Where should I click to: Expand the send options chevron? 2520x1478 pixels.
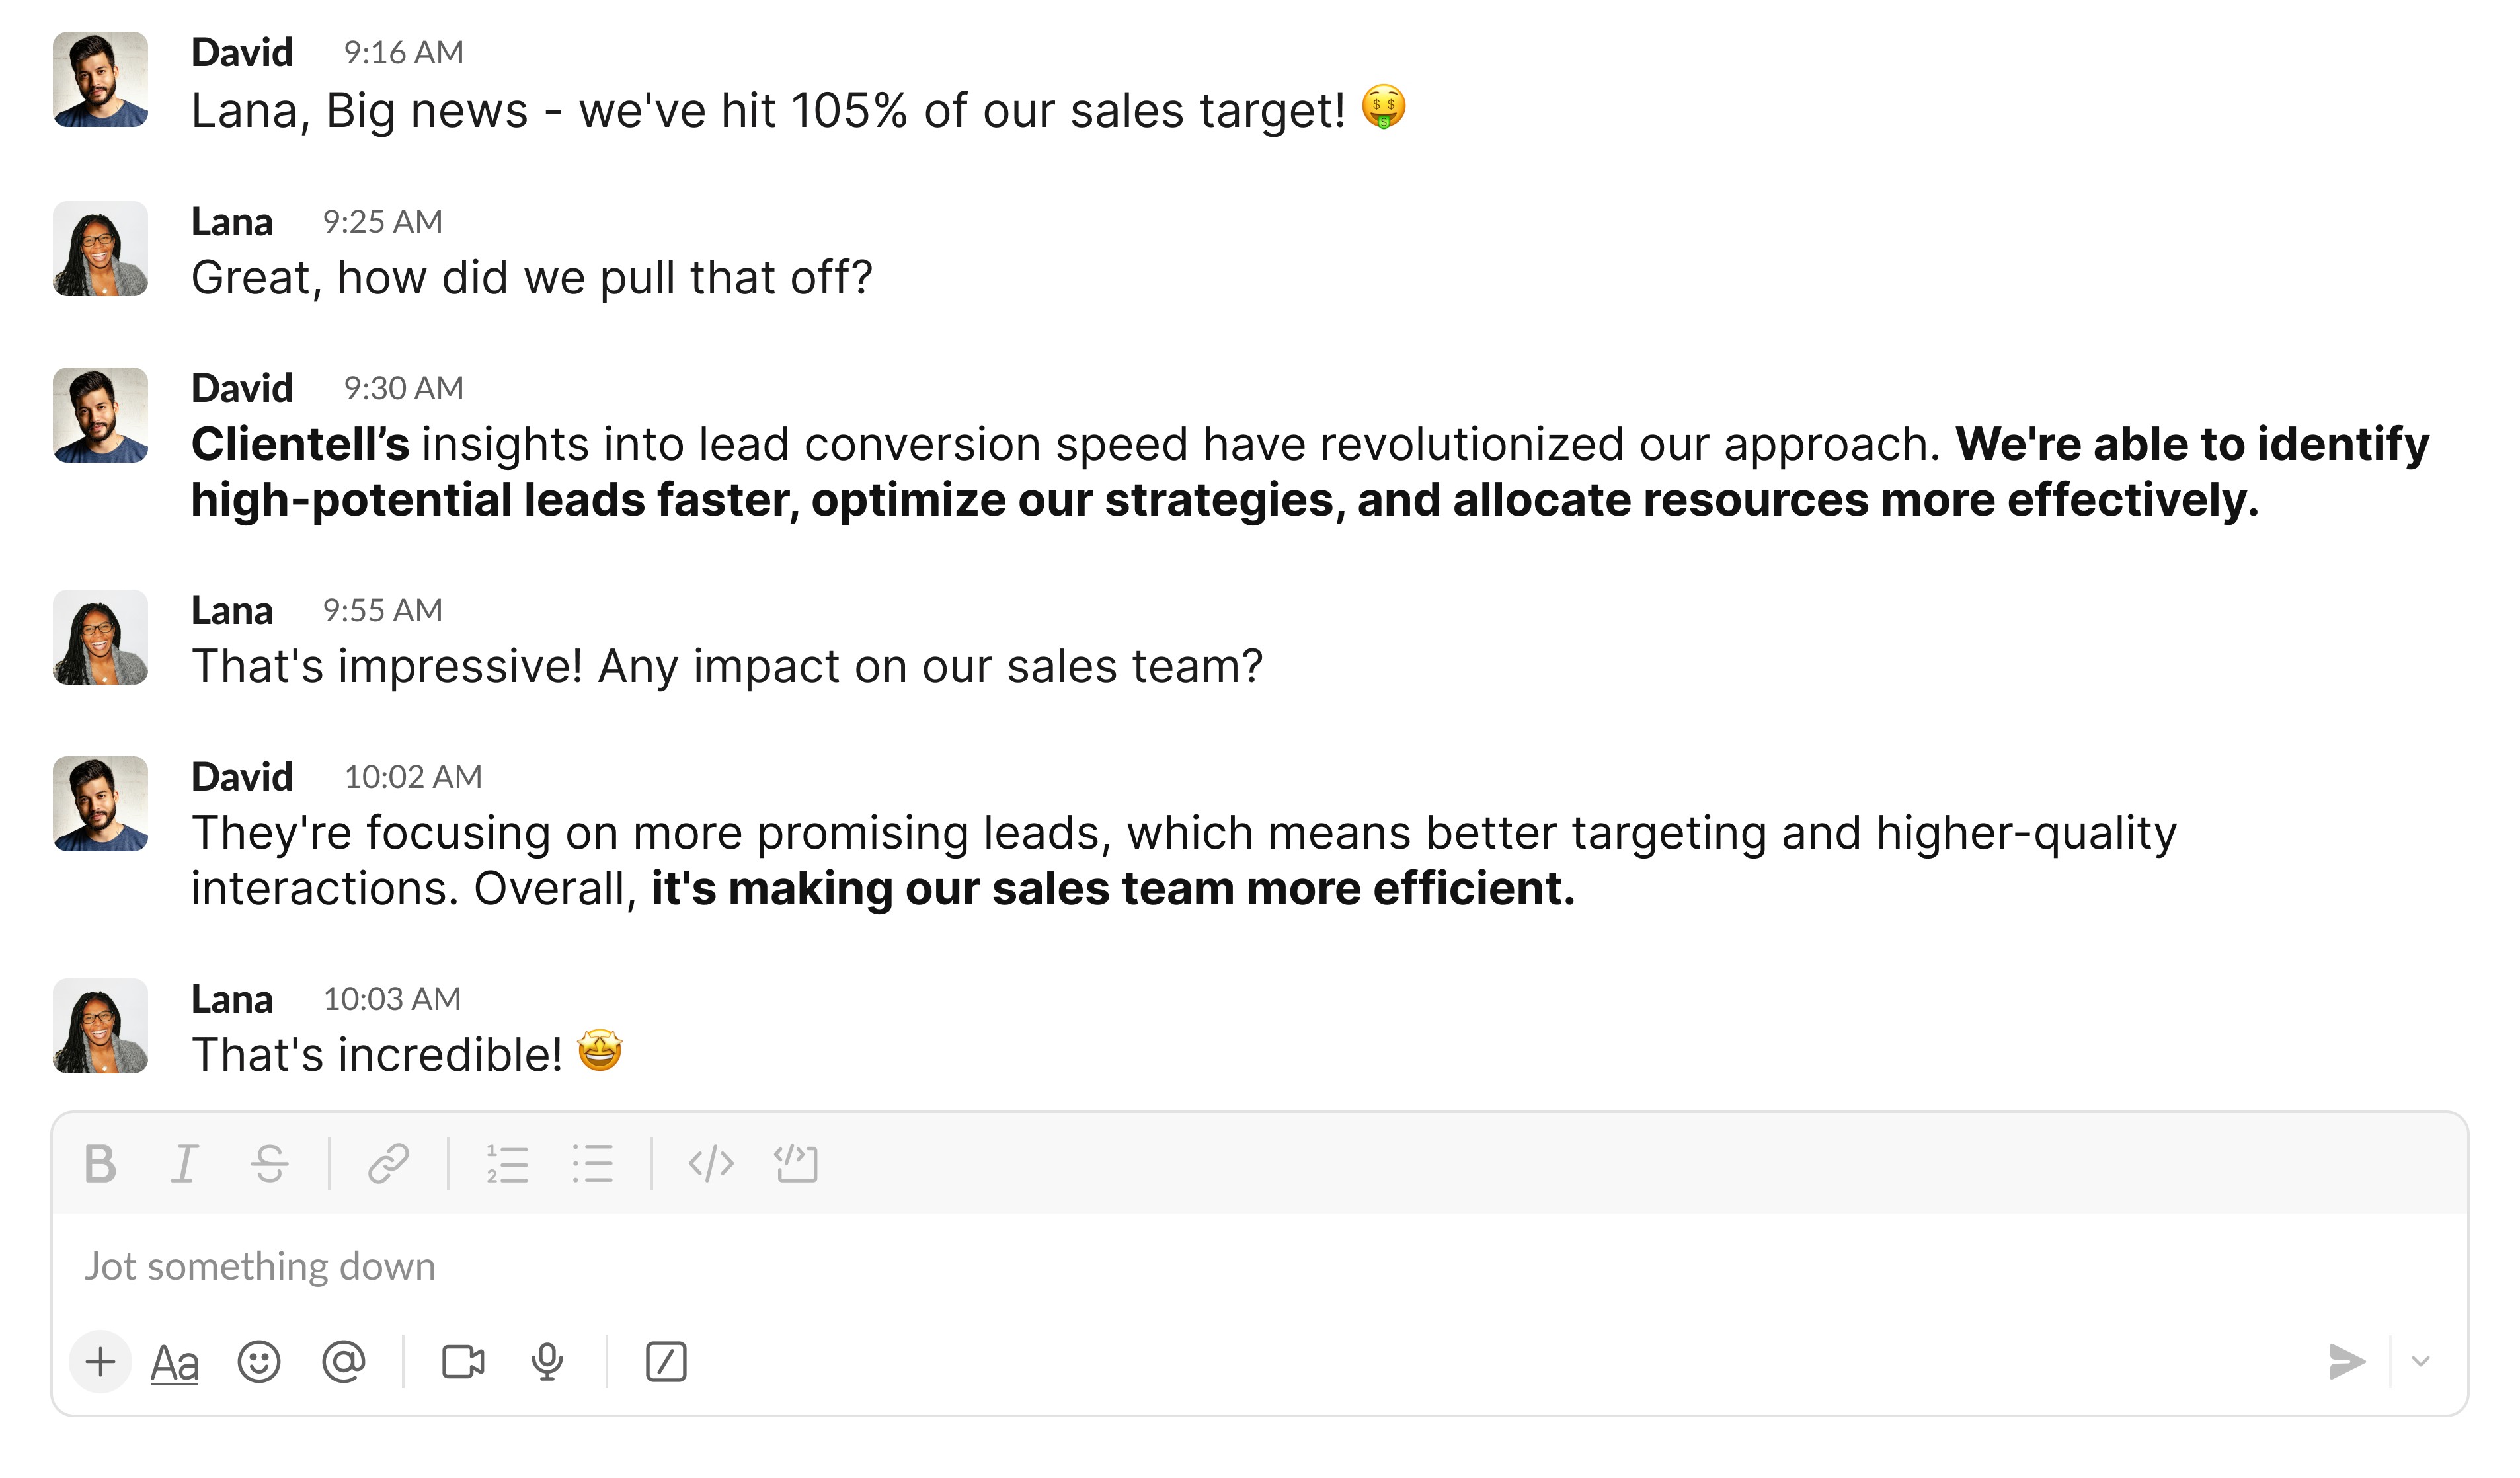point(2421,1362)
